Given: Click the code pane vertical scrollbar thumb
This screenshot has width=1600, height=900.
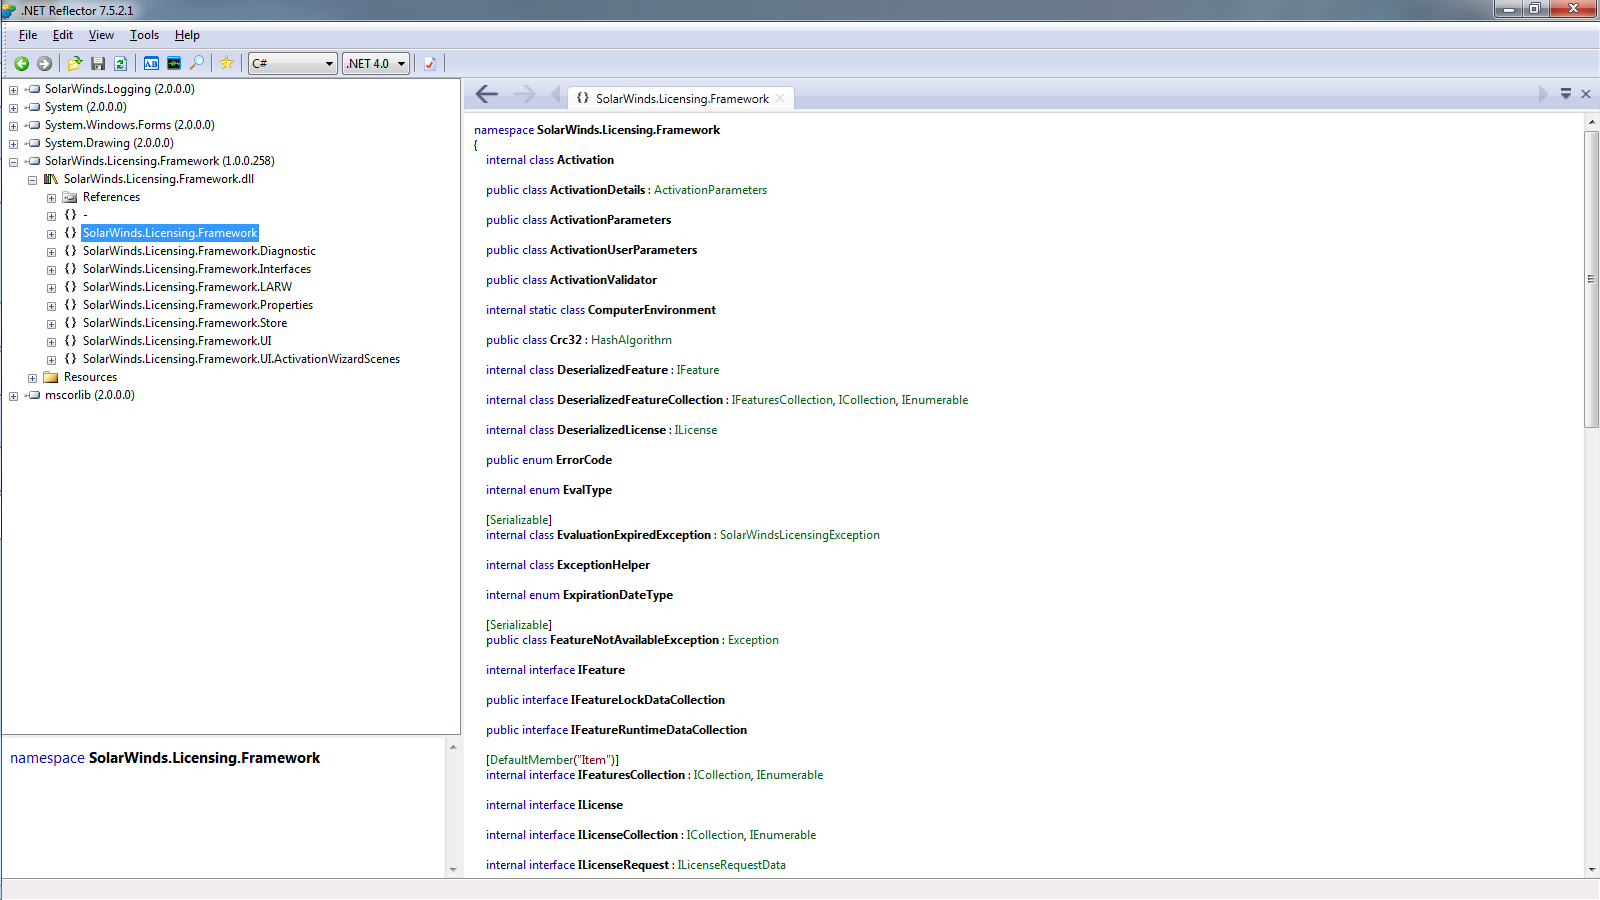Looking at the screenshot, I should click(x=1591, y=279).
